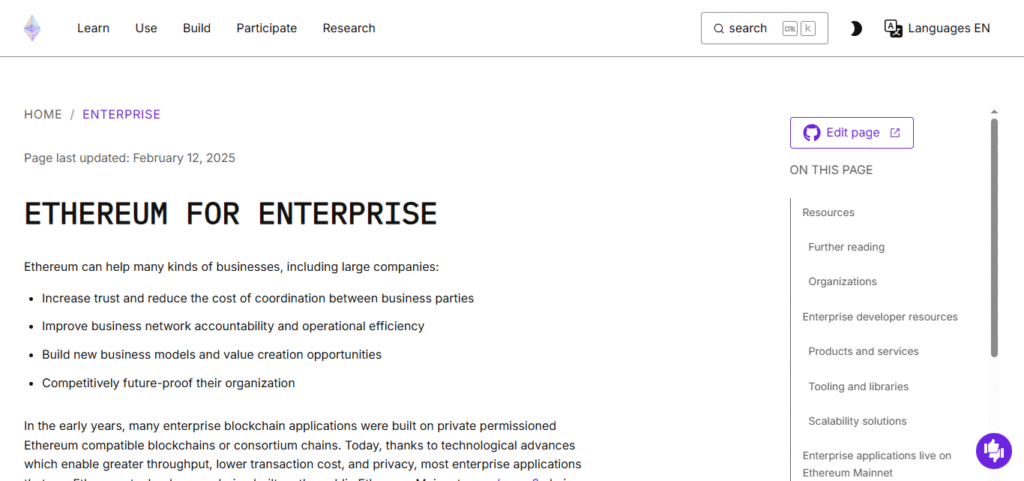Click the GitHub icon on Edit page
This screenshot has height=481, width=1024.
pos(812,133)
